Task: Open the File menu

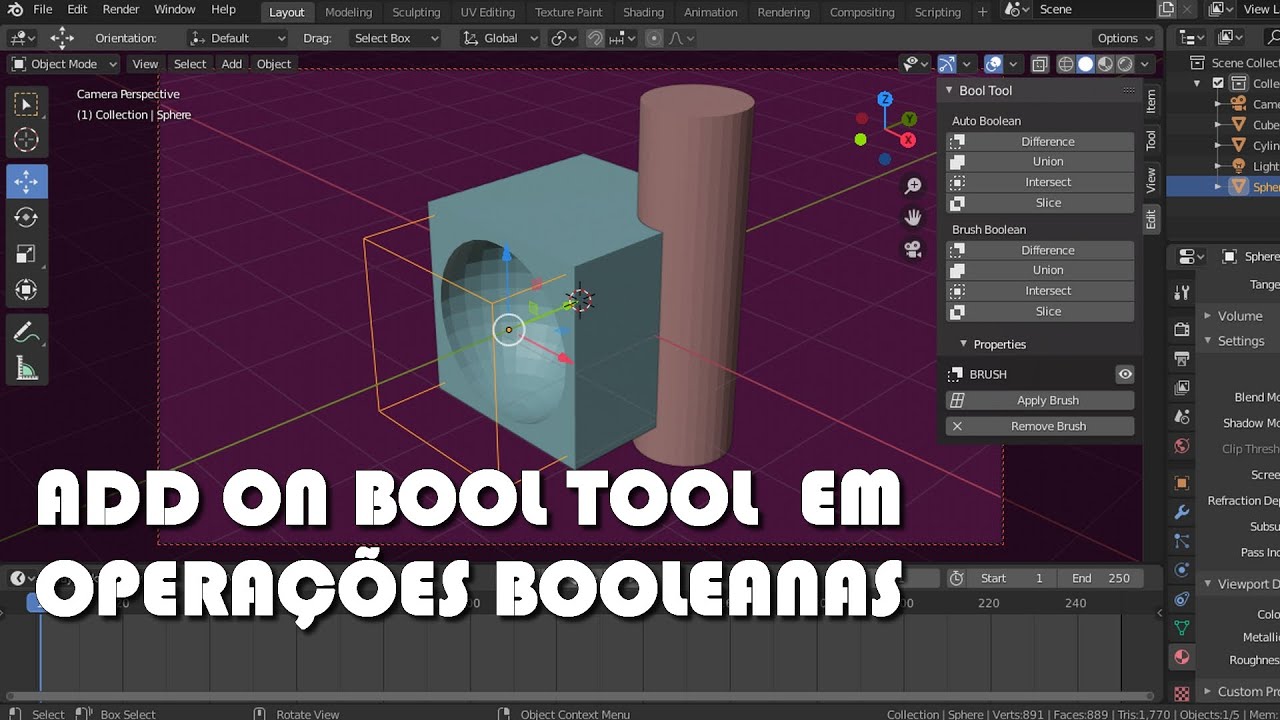Action: click(43, 10)
